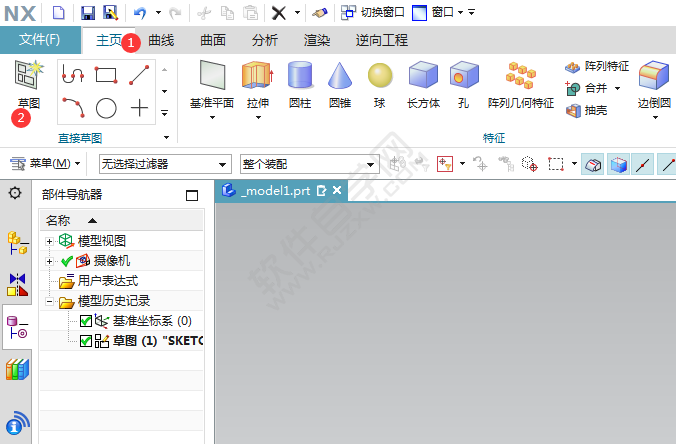This screenshot has height=444, width=676.
Task: Open dropdown arrow under 拉伸
Action: 258,117
